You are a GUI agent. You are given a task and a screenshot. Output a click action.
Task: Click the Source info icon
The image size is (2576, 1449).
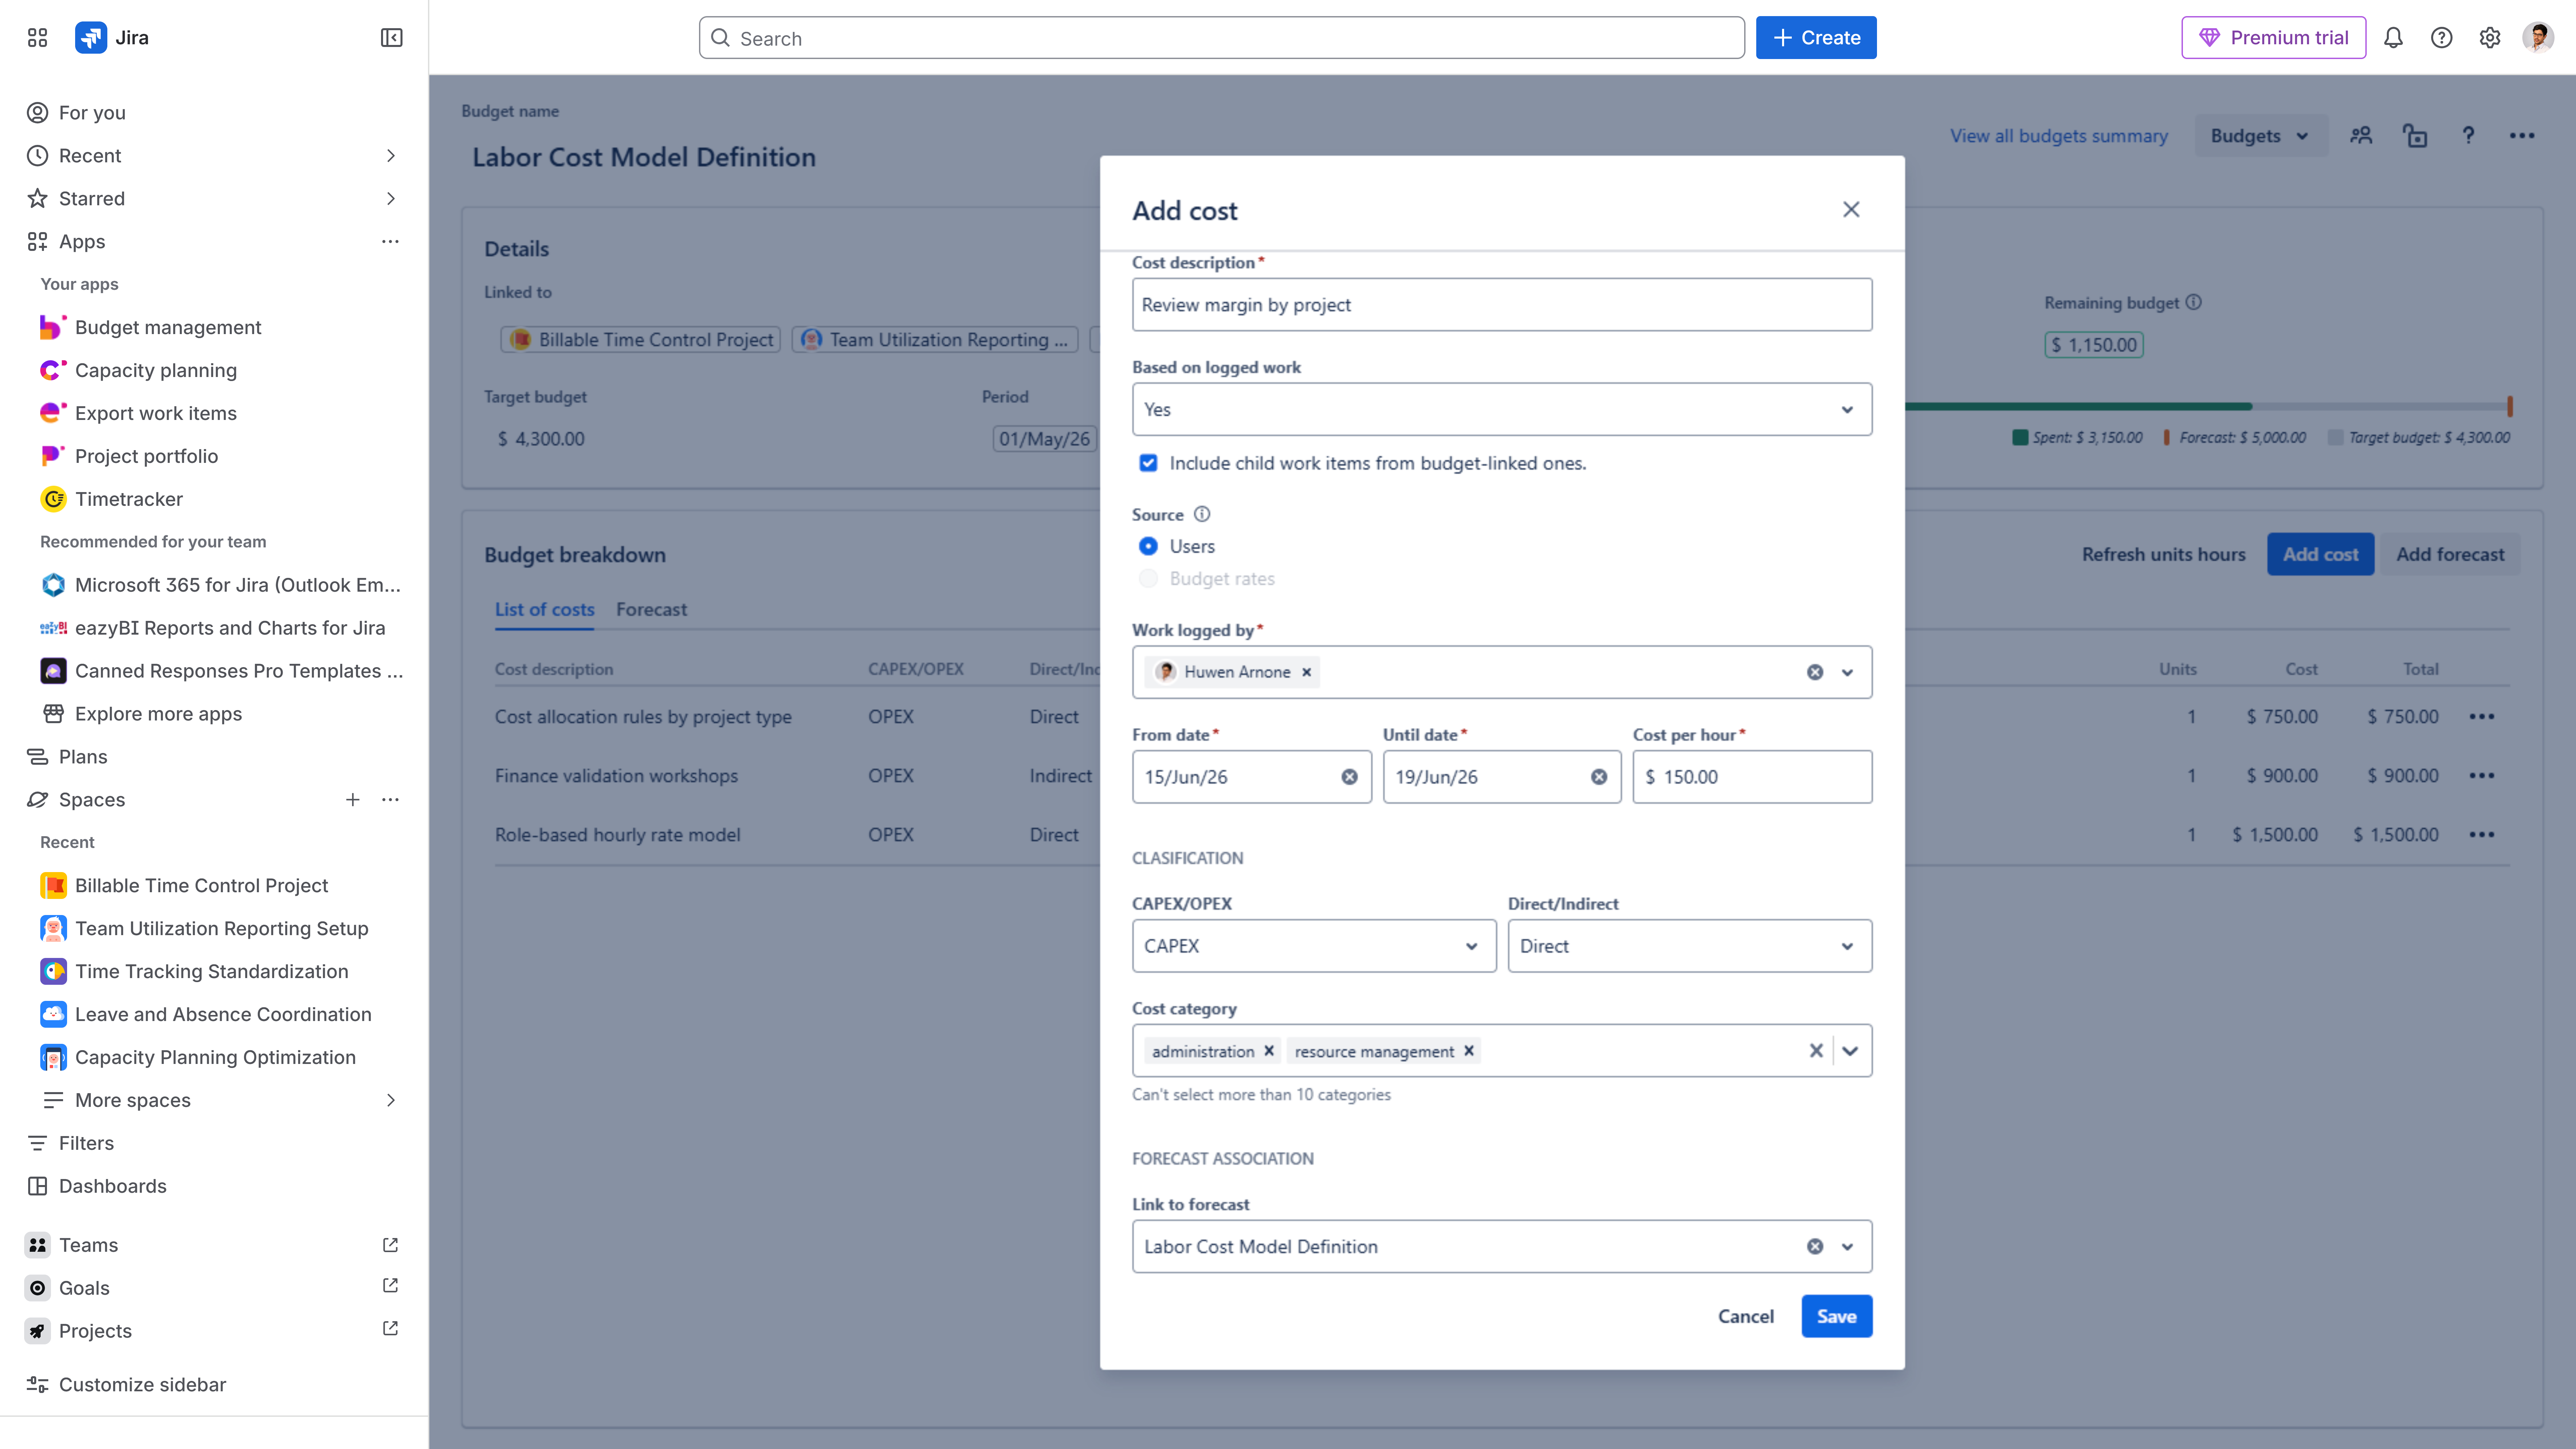(1202, 514)
